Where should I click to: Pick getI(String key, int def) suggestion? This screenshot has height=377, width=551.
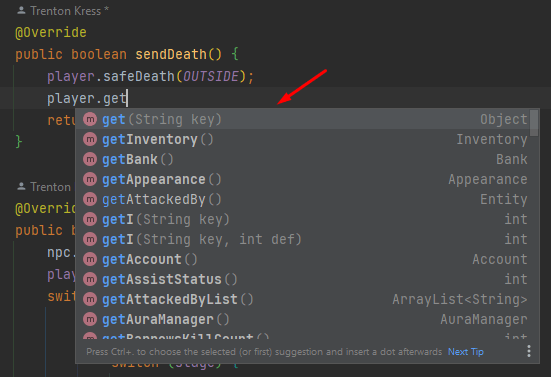point(303,240)
